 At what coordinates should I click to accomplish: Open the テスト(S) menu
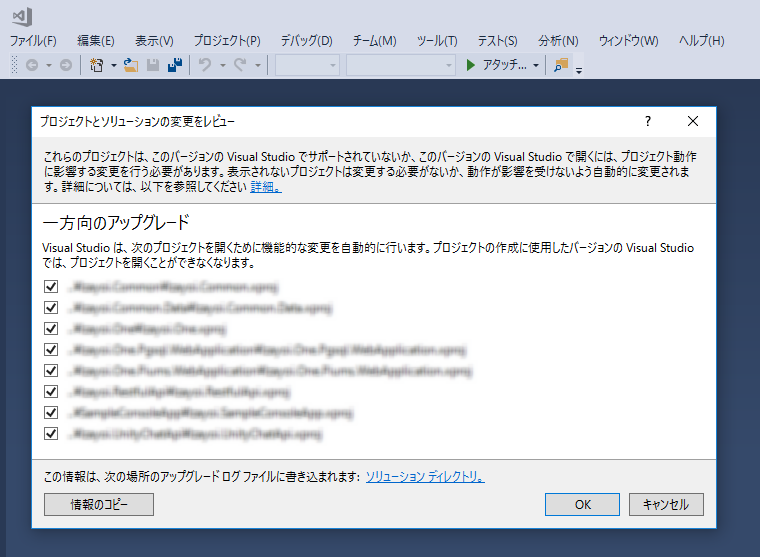point(498,41)
